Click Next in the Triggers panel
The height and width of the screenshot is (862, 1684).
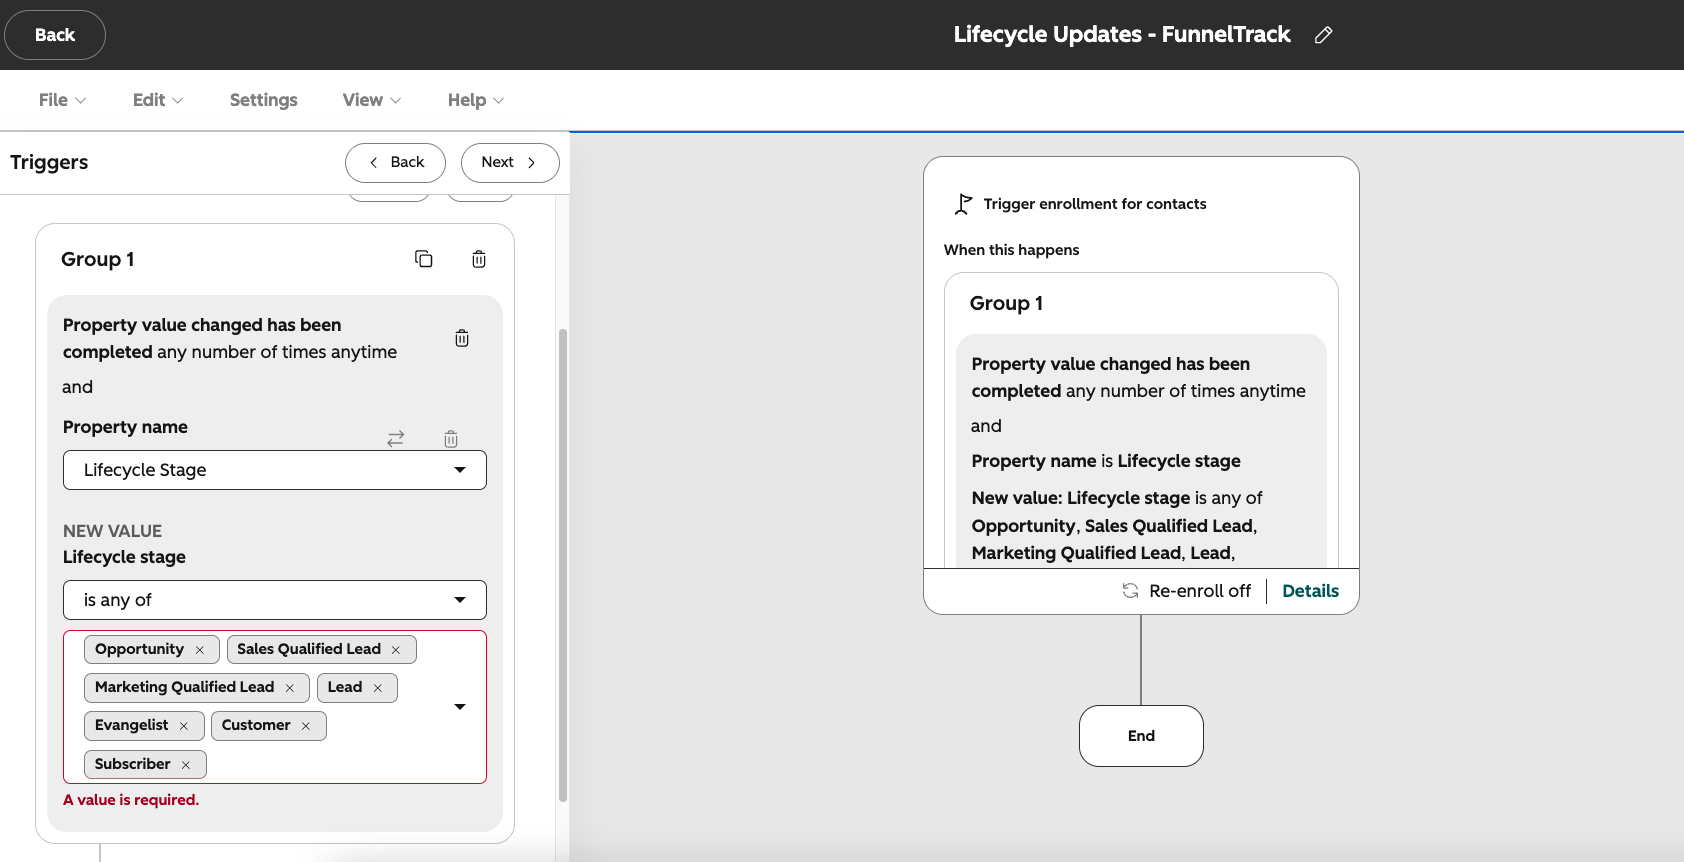(x=510, y=163)
